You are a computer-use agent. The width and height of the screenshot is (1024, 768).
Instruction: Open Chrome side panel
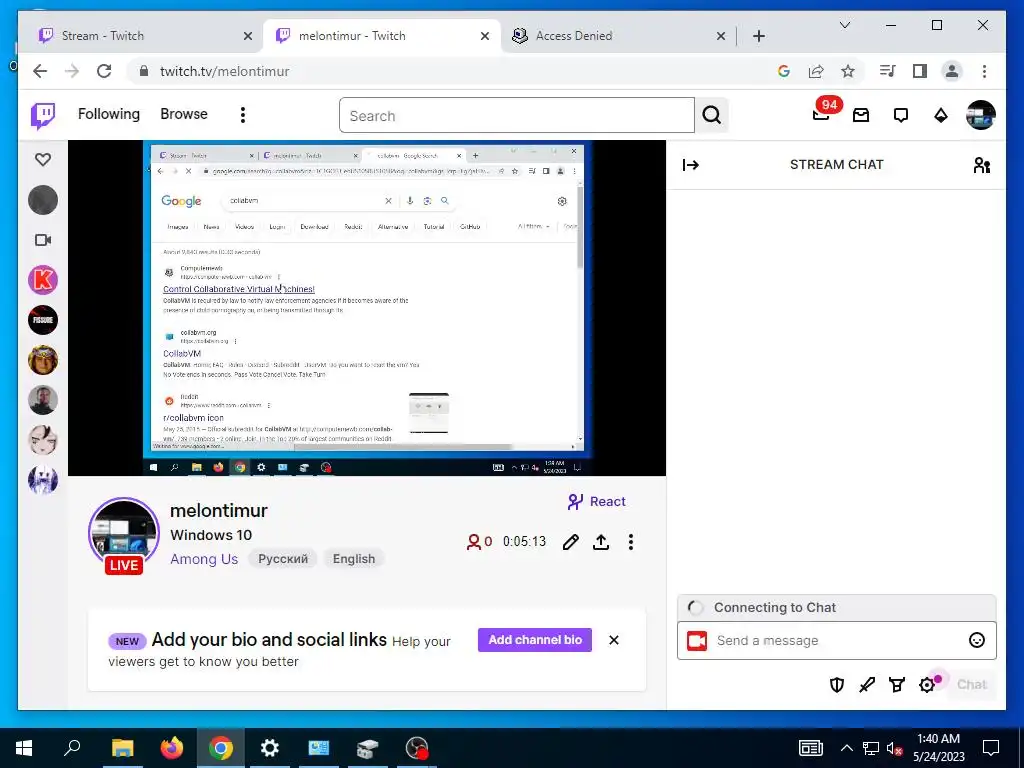(920, 71)
